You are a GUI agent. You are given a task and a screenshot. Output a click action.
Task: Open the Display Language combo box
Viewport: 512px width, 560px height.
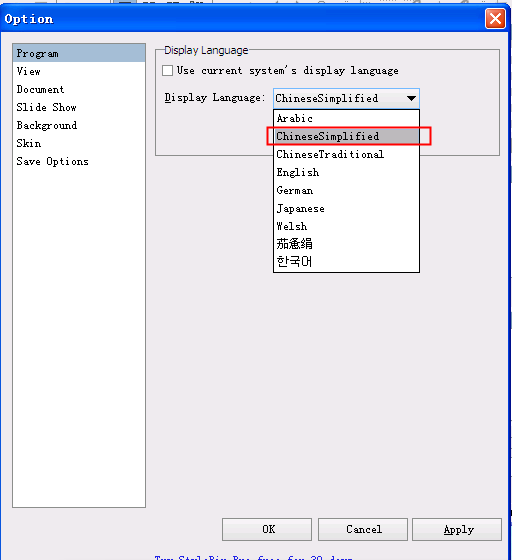click(346, 98)
